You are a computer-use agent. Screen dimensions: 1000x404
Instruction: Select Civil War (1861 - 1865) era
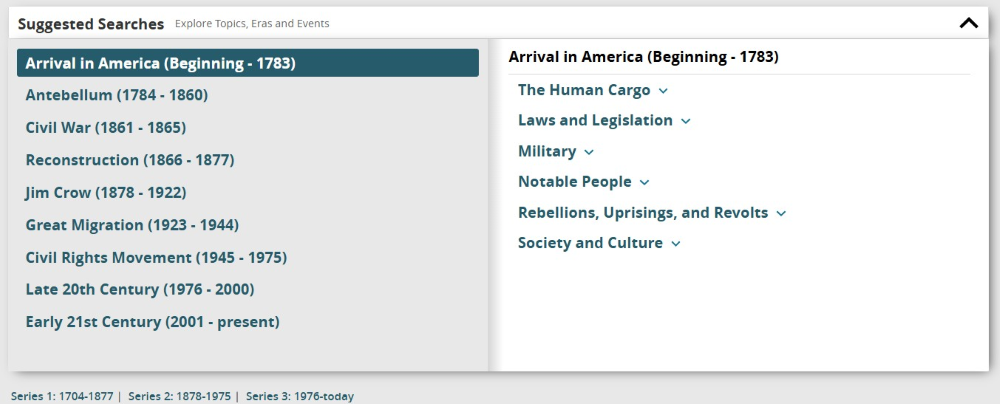tap(105, 127)
